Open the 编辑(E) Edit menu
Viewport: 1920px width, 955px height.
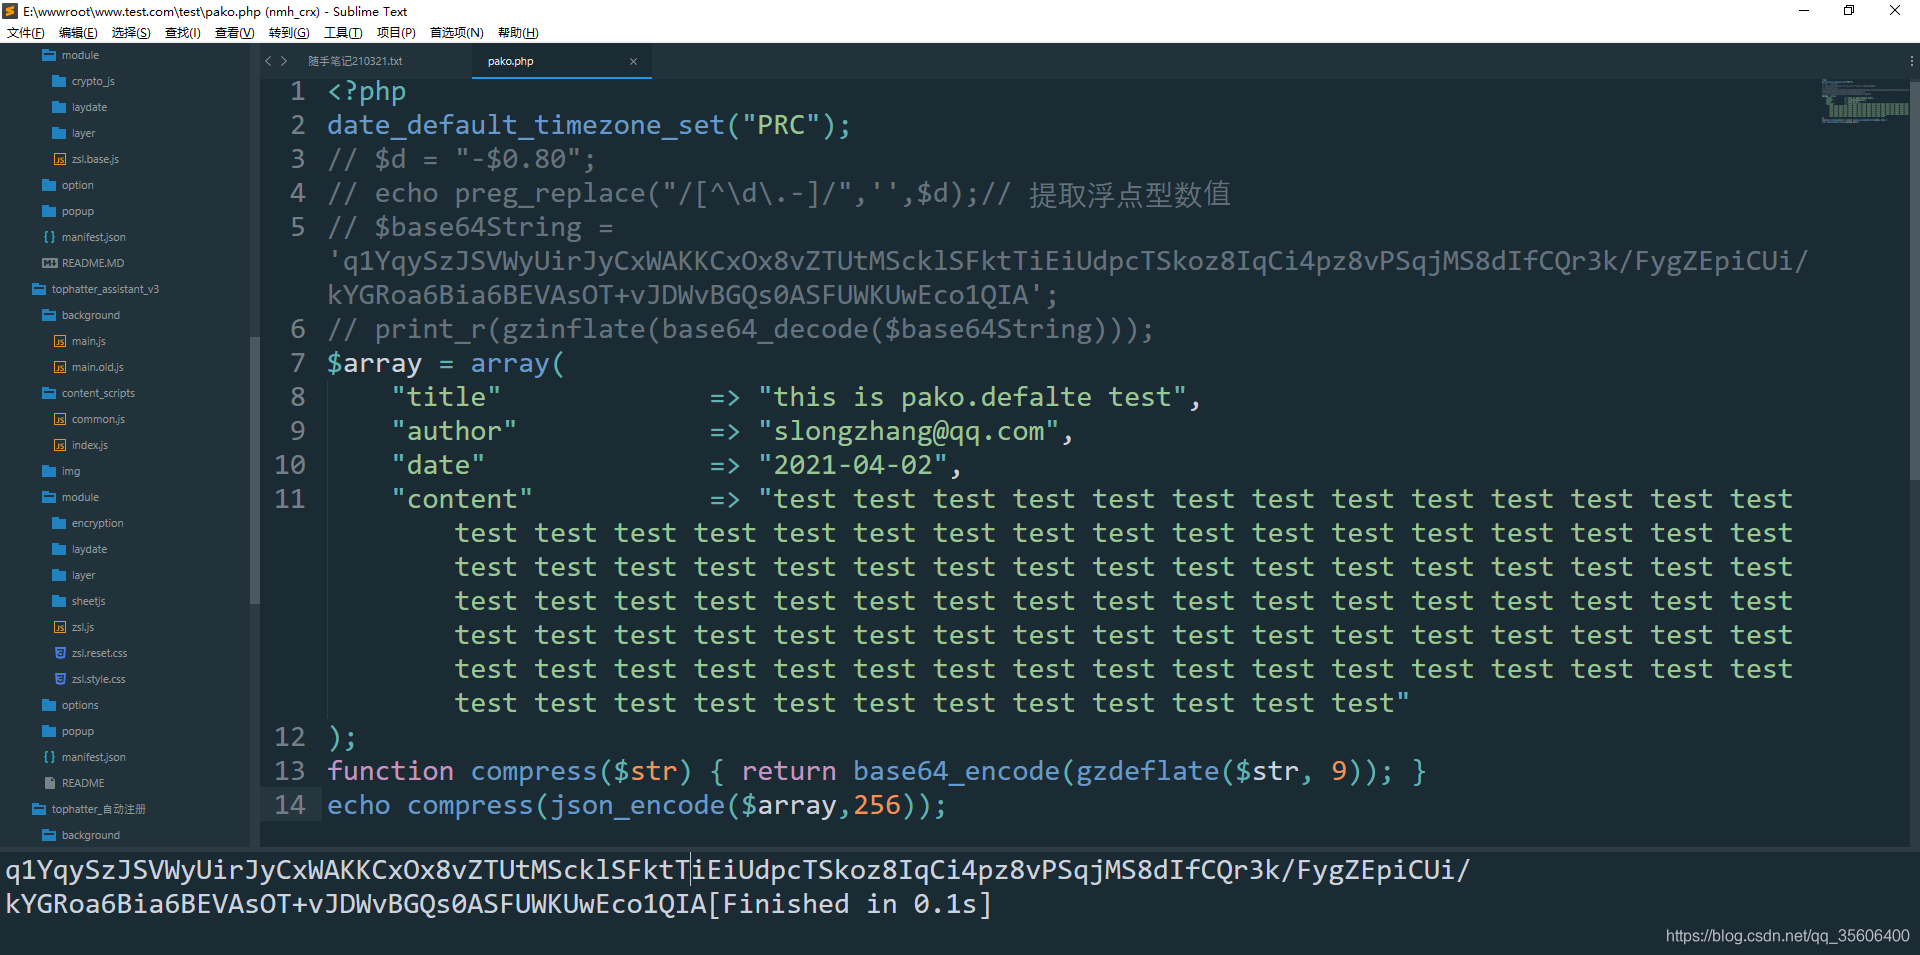(78, 33)
